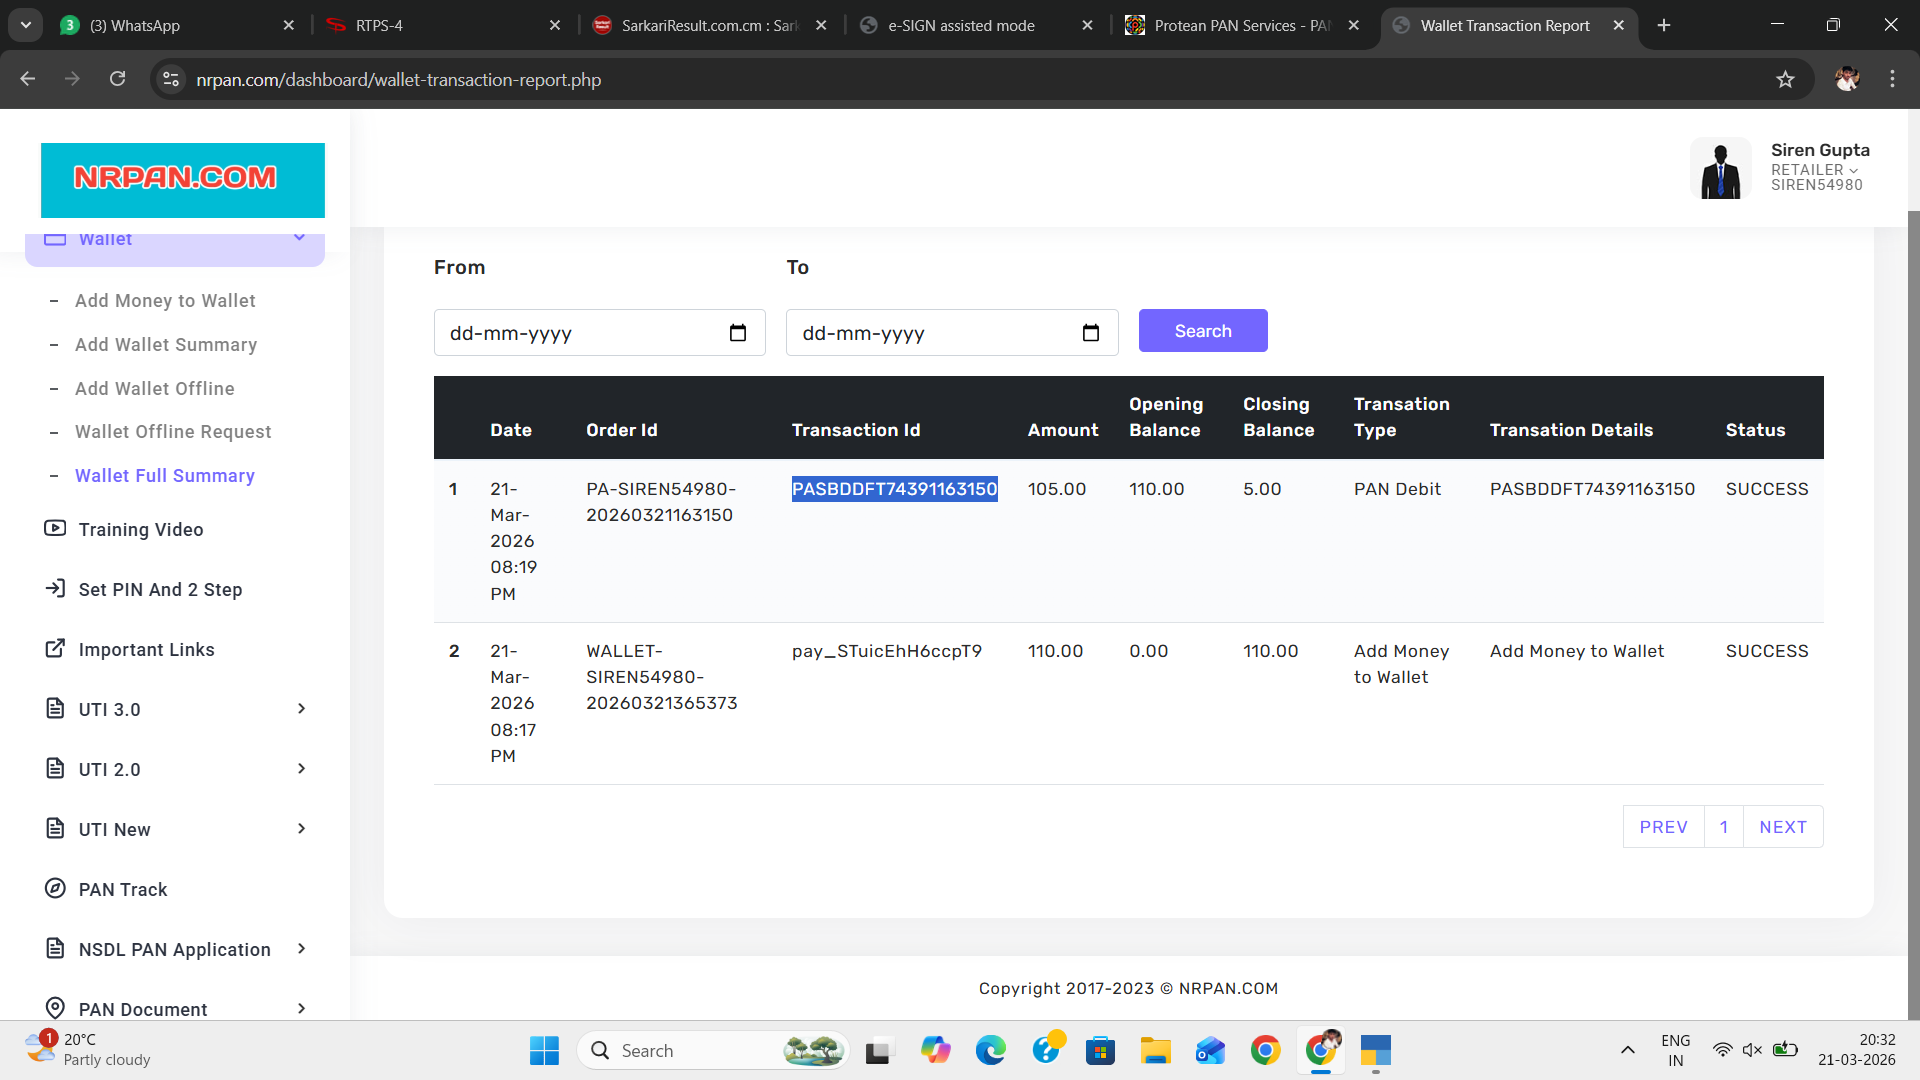Expand the UTI New submenu
Screen dimensions: 1920x1080
[301, 829]
